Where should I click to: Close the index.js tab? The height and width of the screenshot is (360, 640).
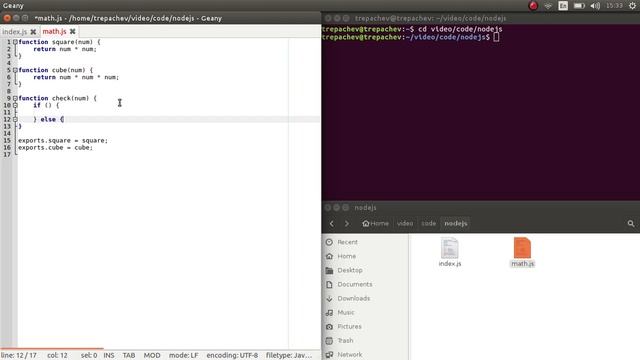33,31
